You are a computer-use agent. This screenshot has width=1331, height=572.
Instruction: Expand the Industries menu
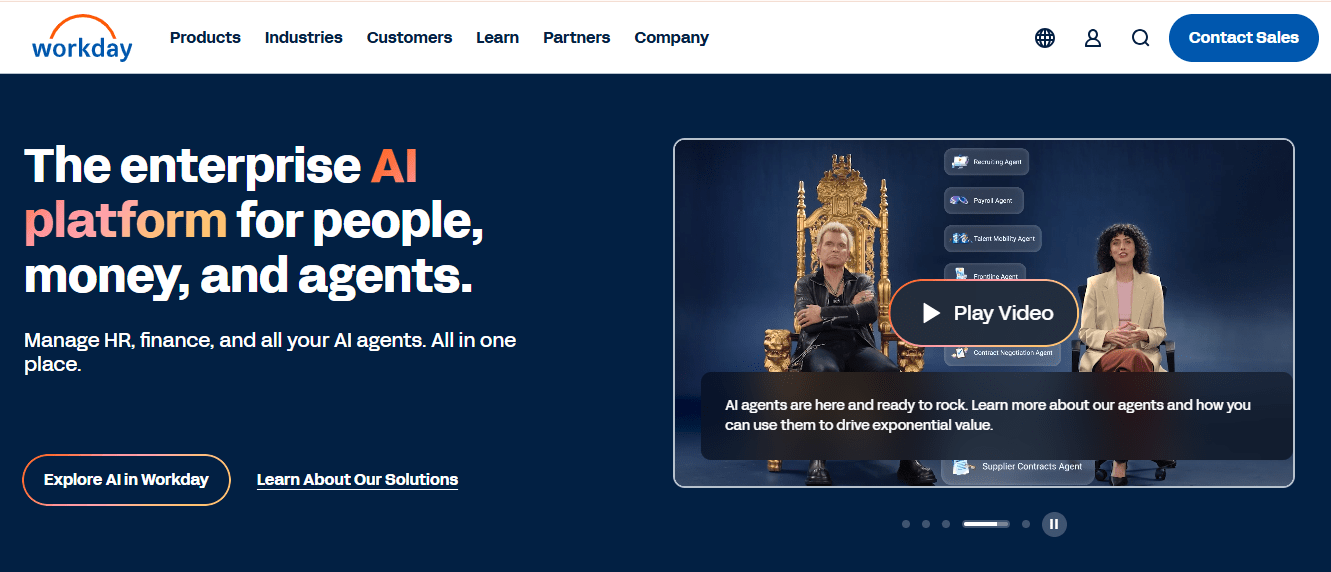304,37
